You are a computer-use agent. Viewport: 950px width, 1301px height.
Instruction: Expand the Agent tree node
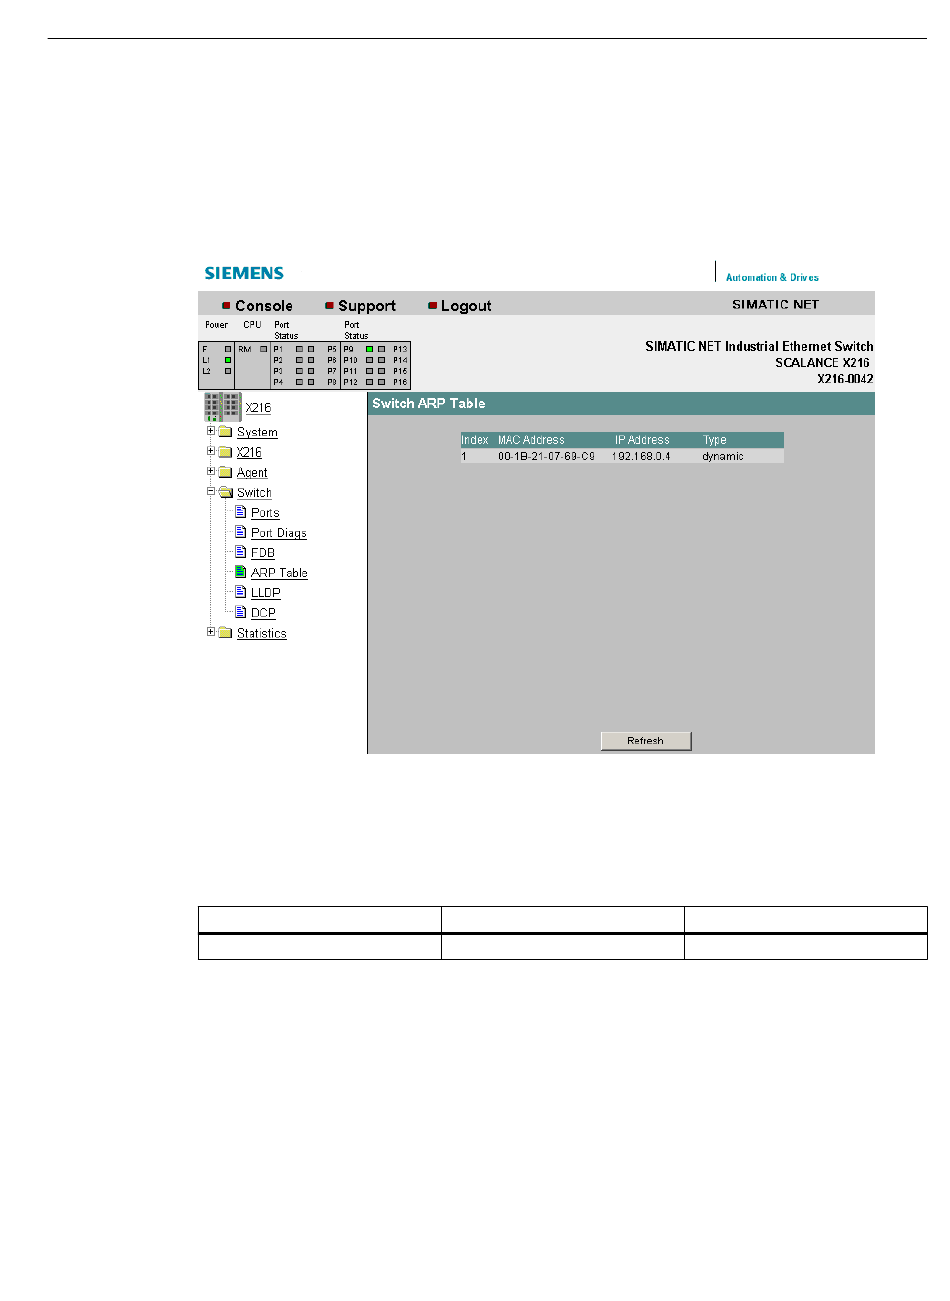pyautogui.click(x=211, y=471)
